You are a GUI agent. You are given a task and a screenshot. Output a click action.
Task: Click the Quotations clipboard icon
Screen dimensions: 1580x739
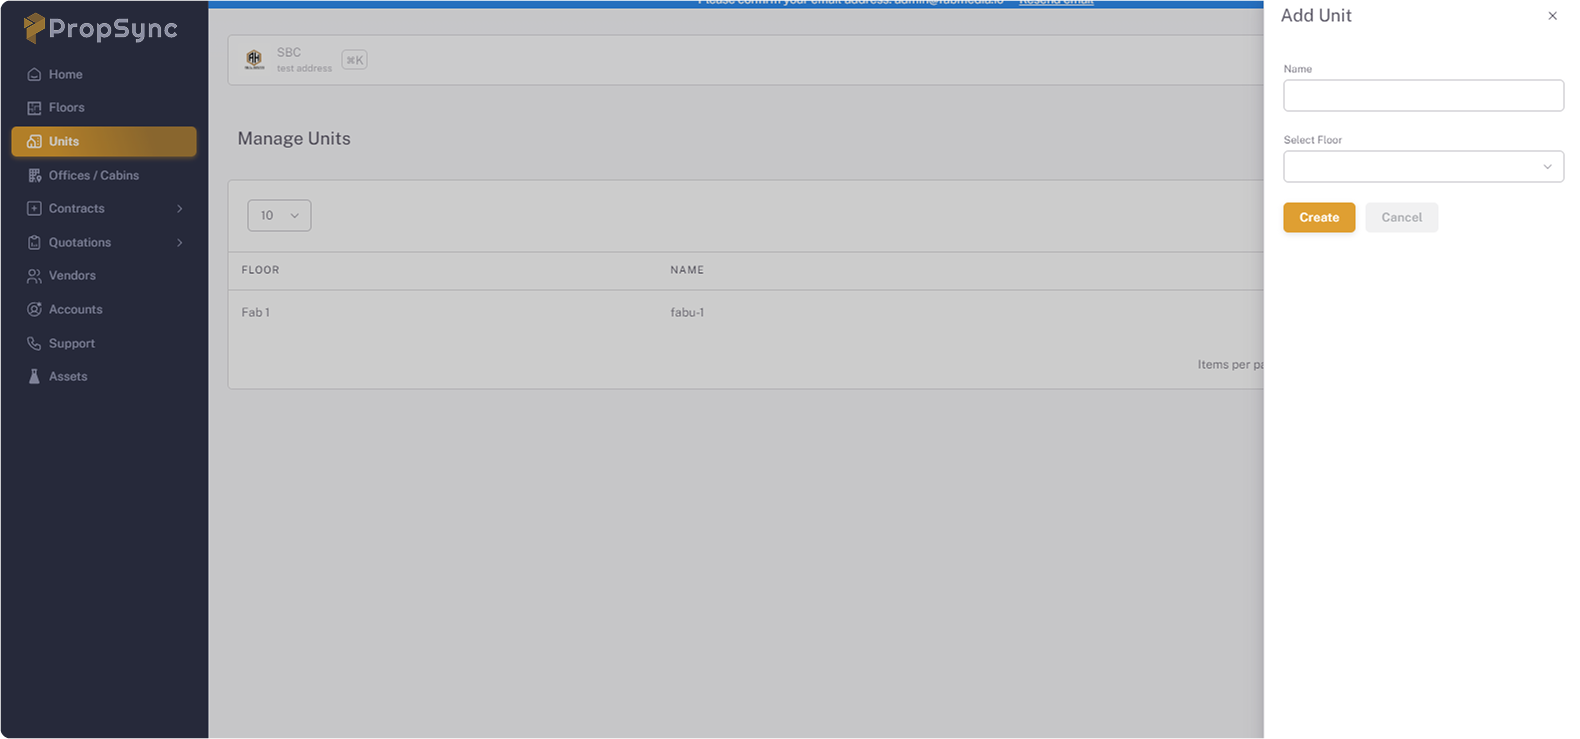(x=34, y=243)
